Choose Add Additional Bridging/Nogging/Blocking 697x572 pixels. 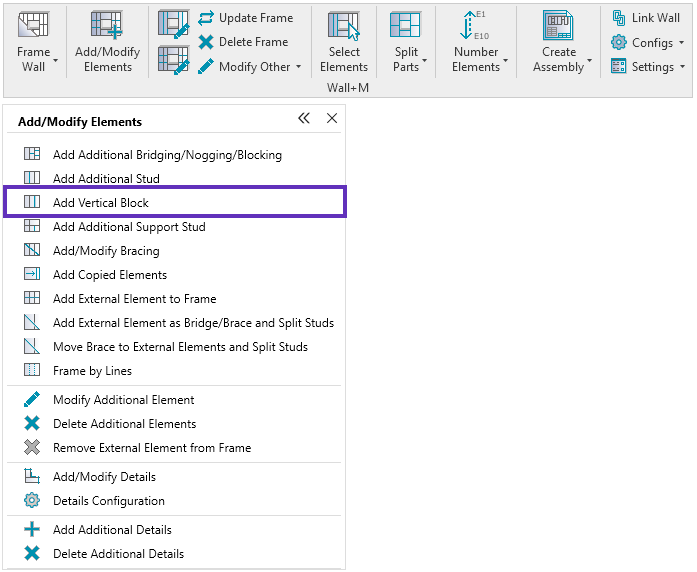click(167, 155)
